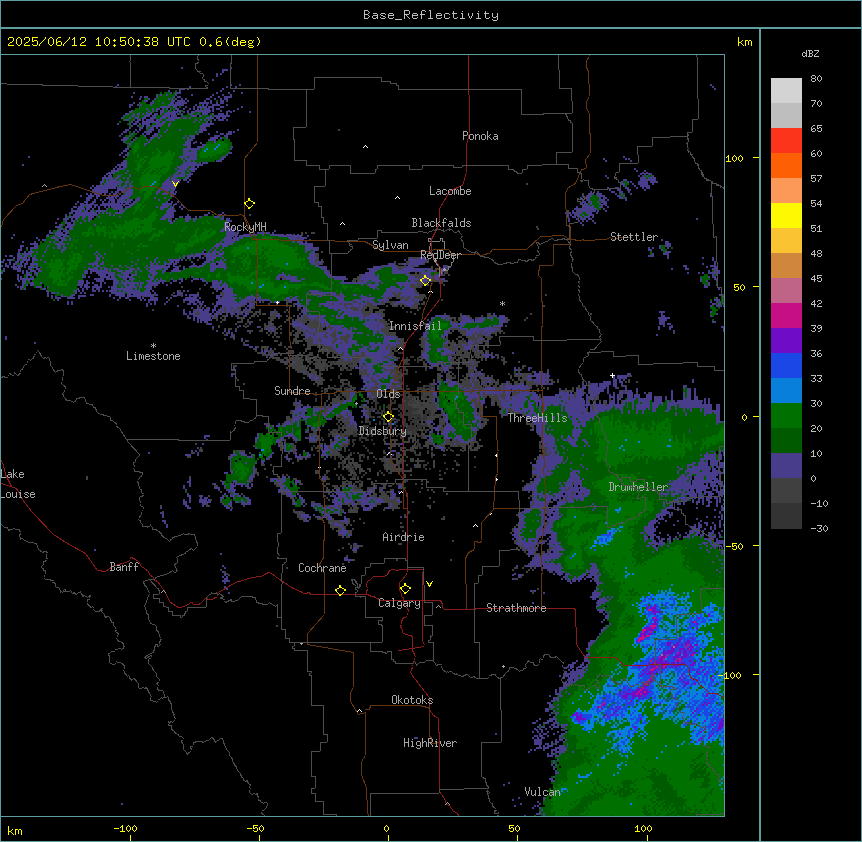Click the 50 tick label on bottom axis

coord(514,829)
